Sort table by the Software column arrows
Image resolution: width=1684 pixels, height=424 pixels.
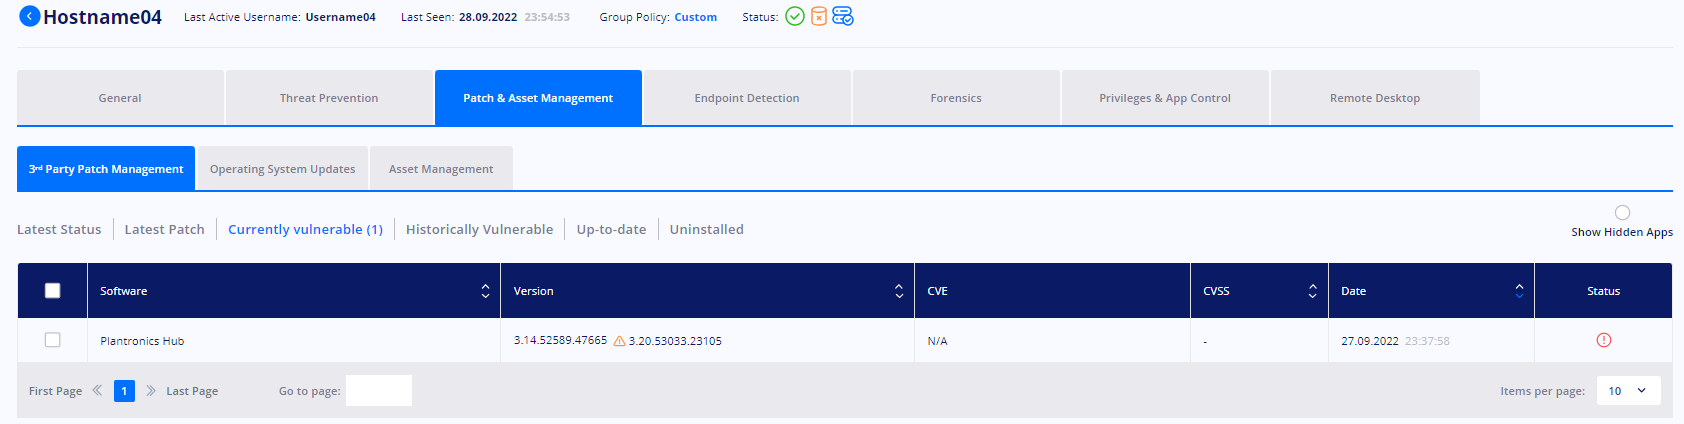tap(485, 291)
